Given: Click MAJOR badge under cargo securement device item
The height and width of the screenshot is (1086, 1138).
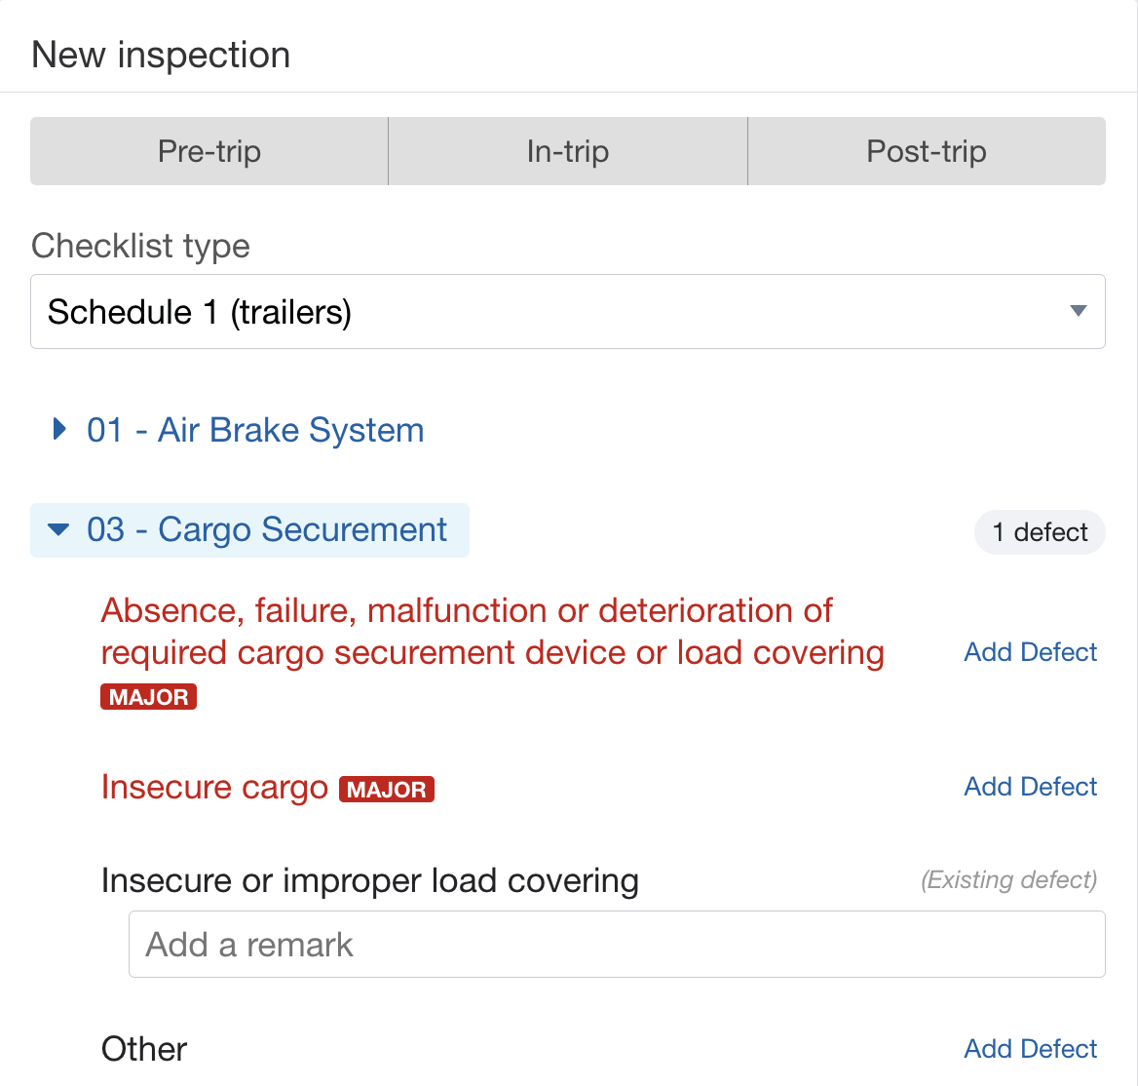Looking at the screenshot, I should coord(148,697).
